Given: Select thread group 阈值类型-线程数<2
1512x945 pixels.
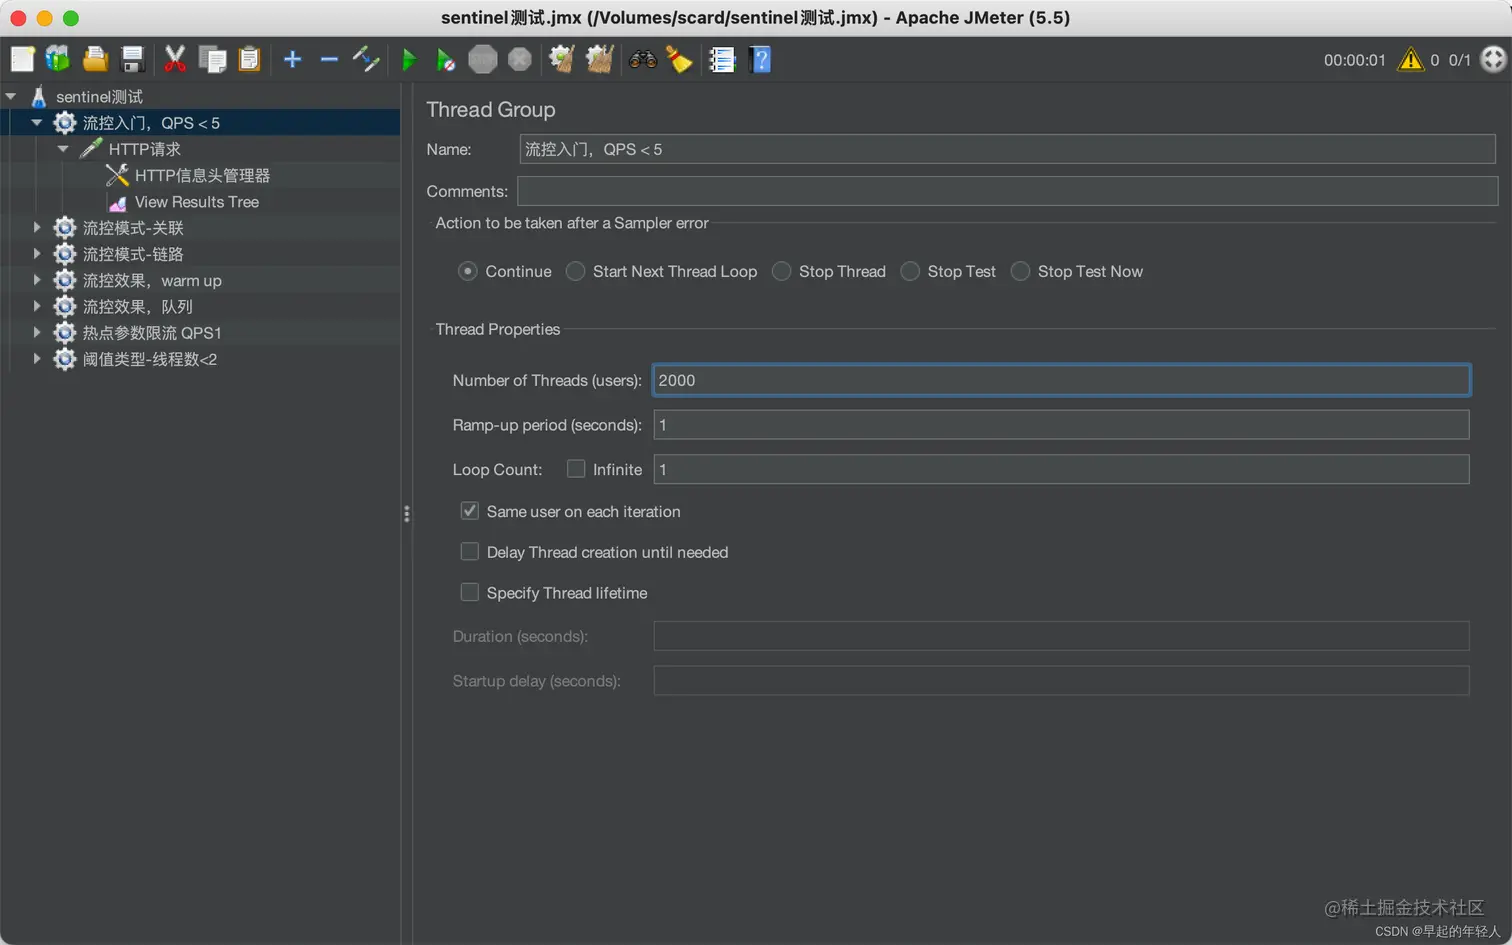Looking at the screenshot, I should tap(149, 359).
